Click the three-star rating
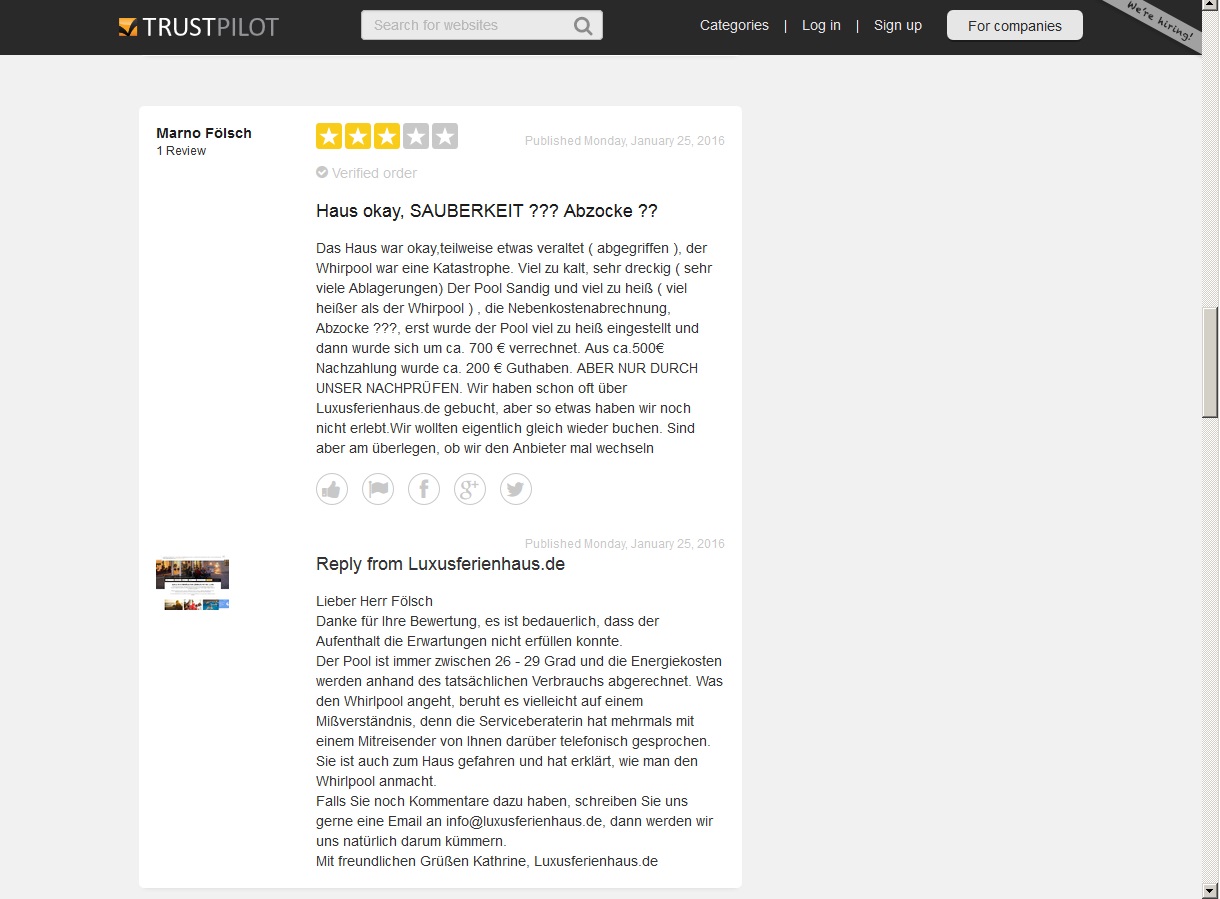The height and width of the screenshot is (899, 1220). pos(387,136)
